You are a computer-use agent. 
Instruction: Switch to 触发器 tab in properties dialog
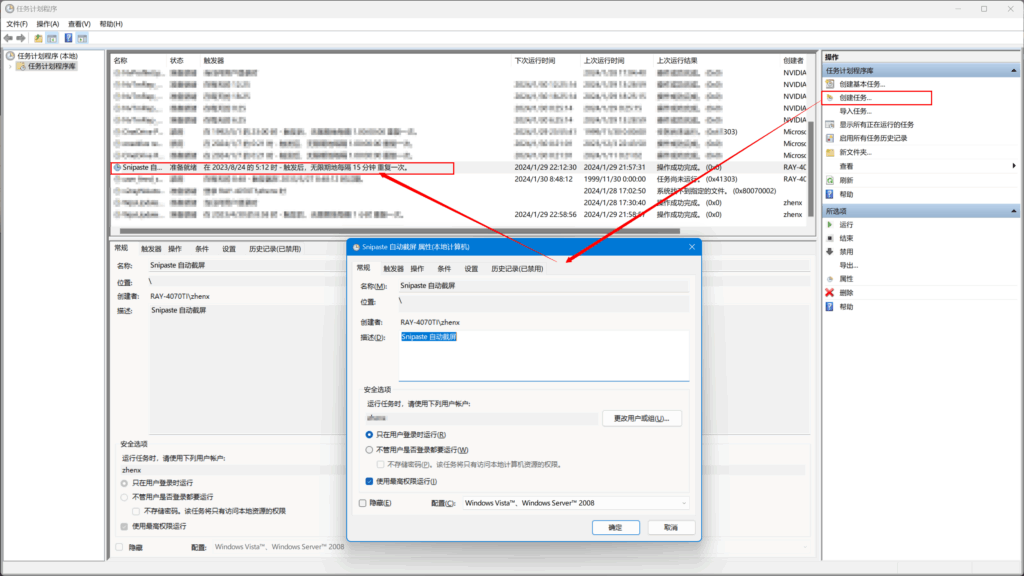[x=393, y=268]
